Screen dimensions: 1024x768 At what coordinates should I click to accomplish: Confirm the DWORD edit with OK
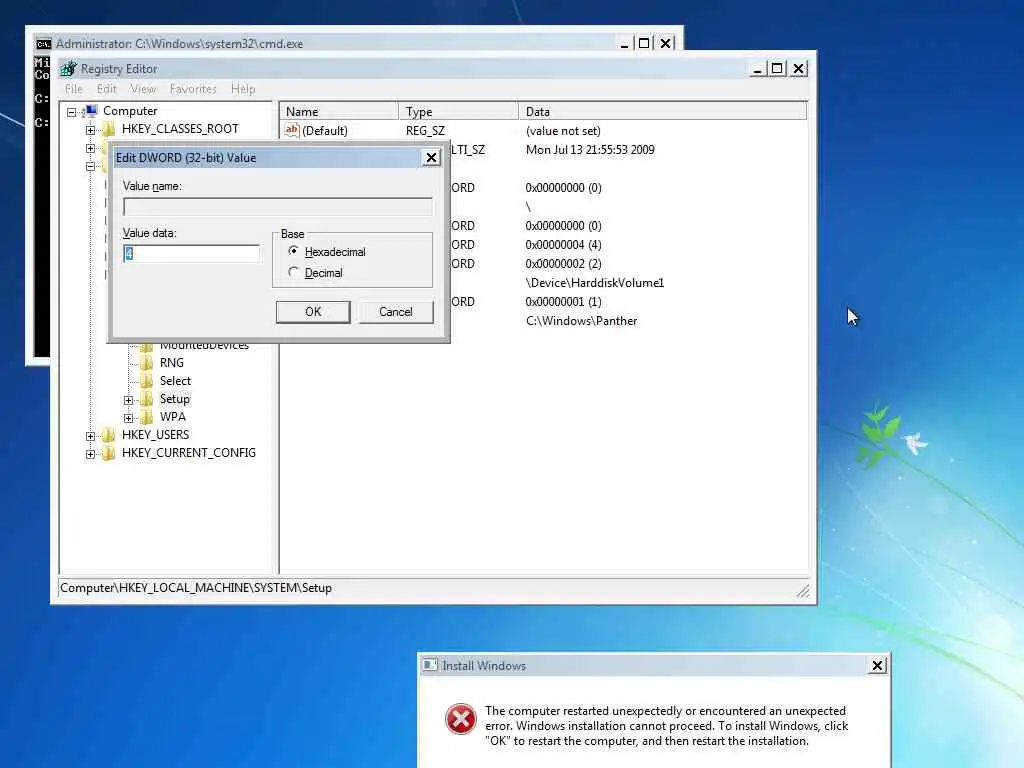pos(313,312)
